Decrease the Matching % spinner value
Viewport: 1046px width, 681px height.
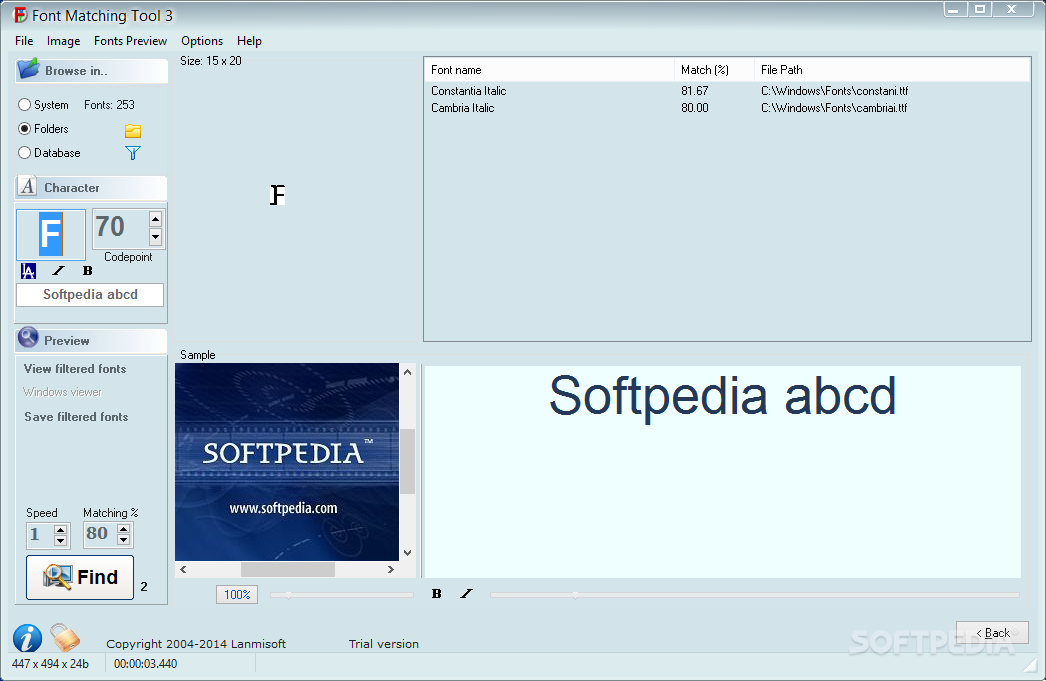123,540
